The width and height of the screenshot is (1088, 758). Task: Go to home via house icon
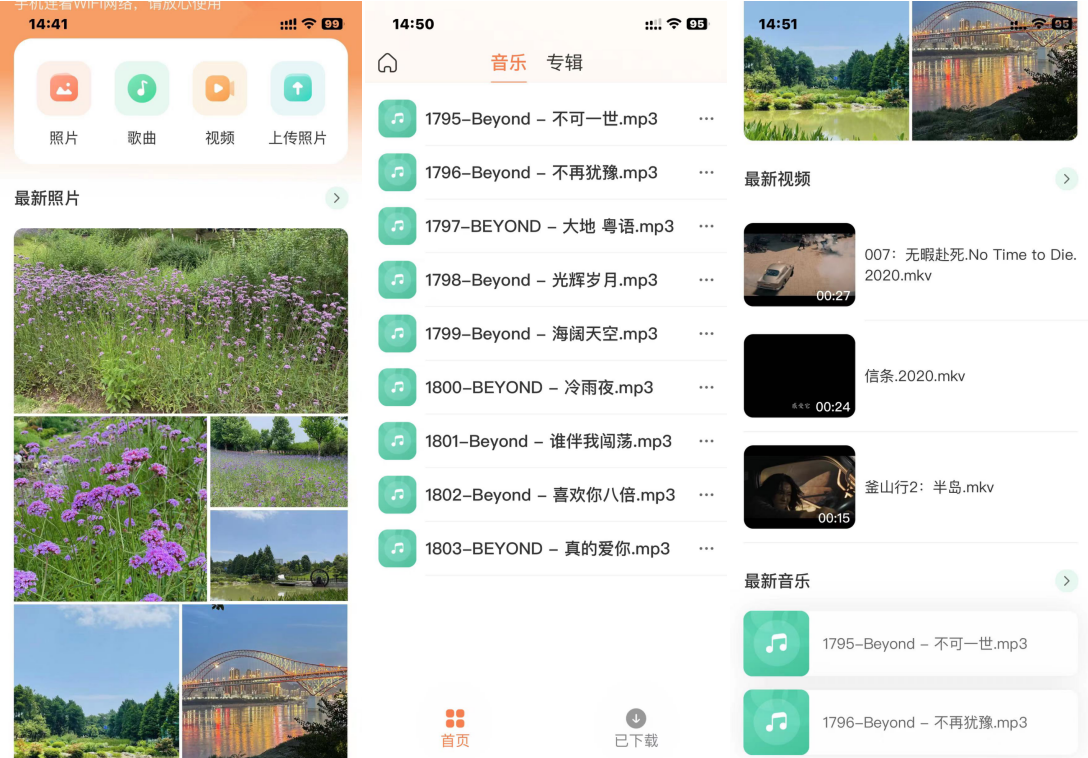click(387, 63)
